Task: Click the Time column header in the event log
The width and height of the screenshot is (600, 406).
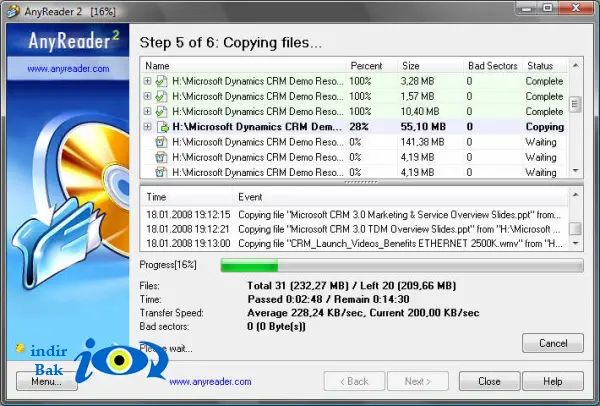Action: (188, 197)
